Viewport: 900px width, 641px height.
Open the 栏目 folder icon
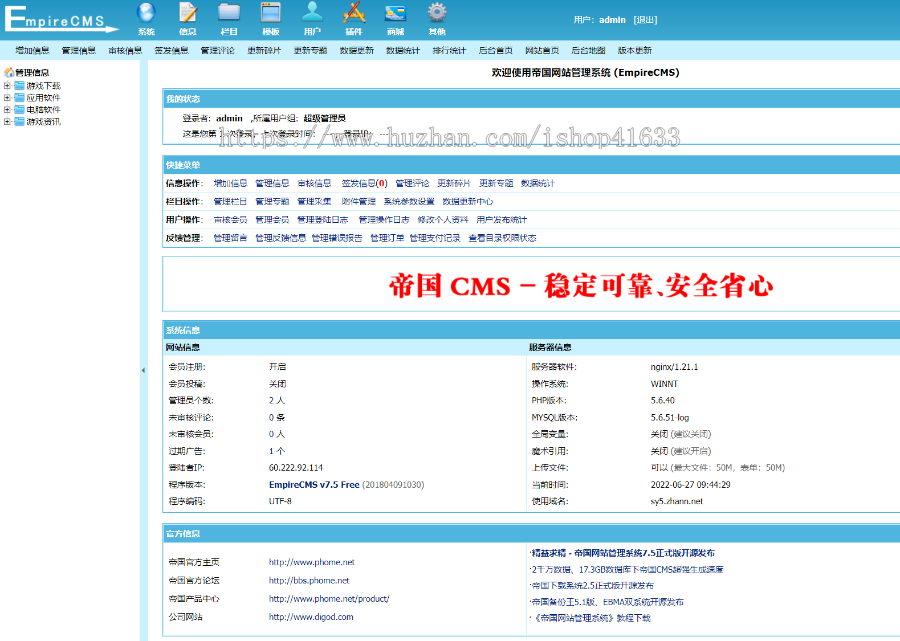(x=229, y=13)
